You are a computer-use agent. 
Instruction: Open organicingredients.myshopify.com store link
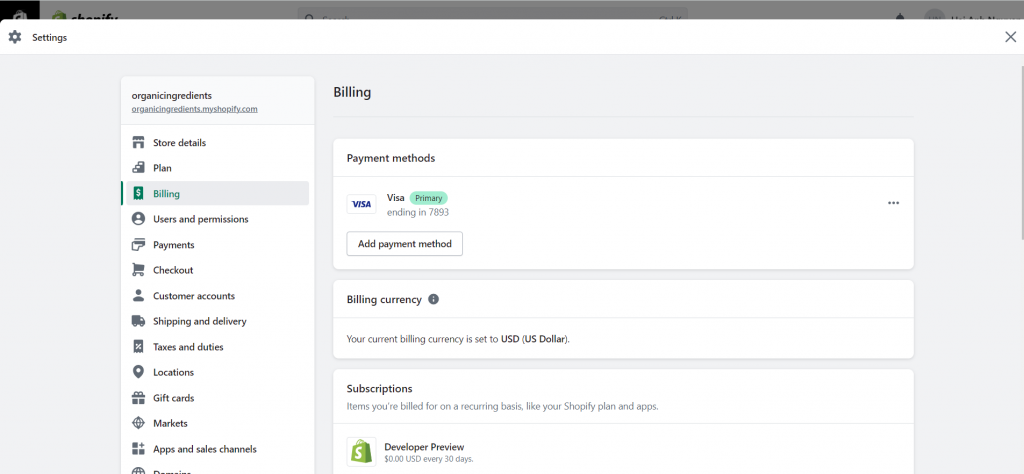[194, 109]
